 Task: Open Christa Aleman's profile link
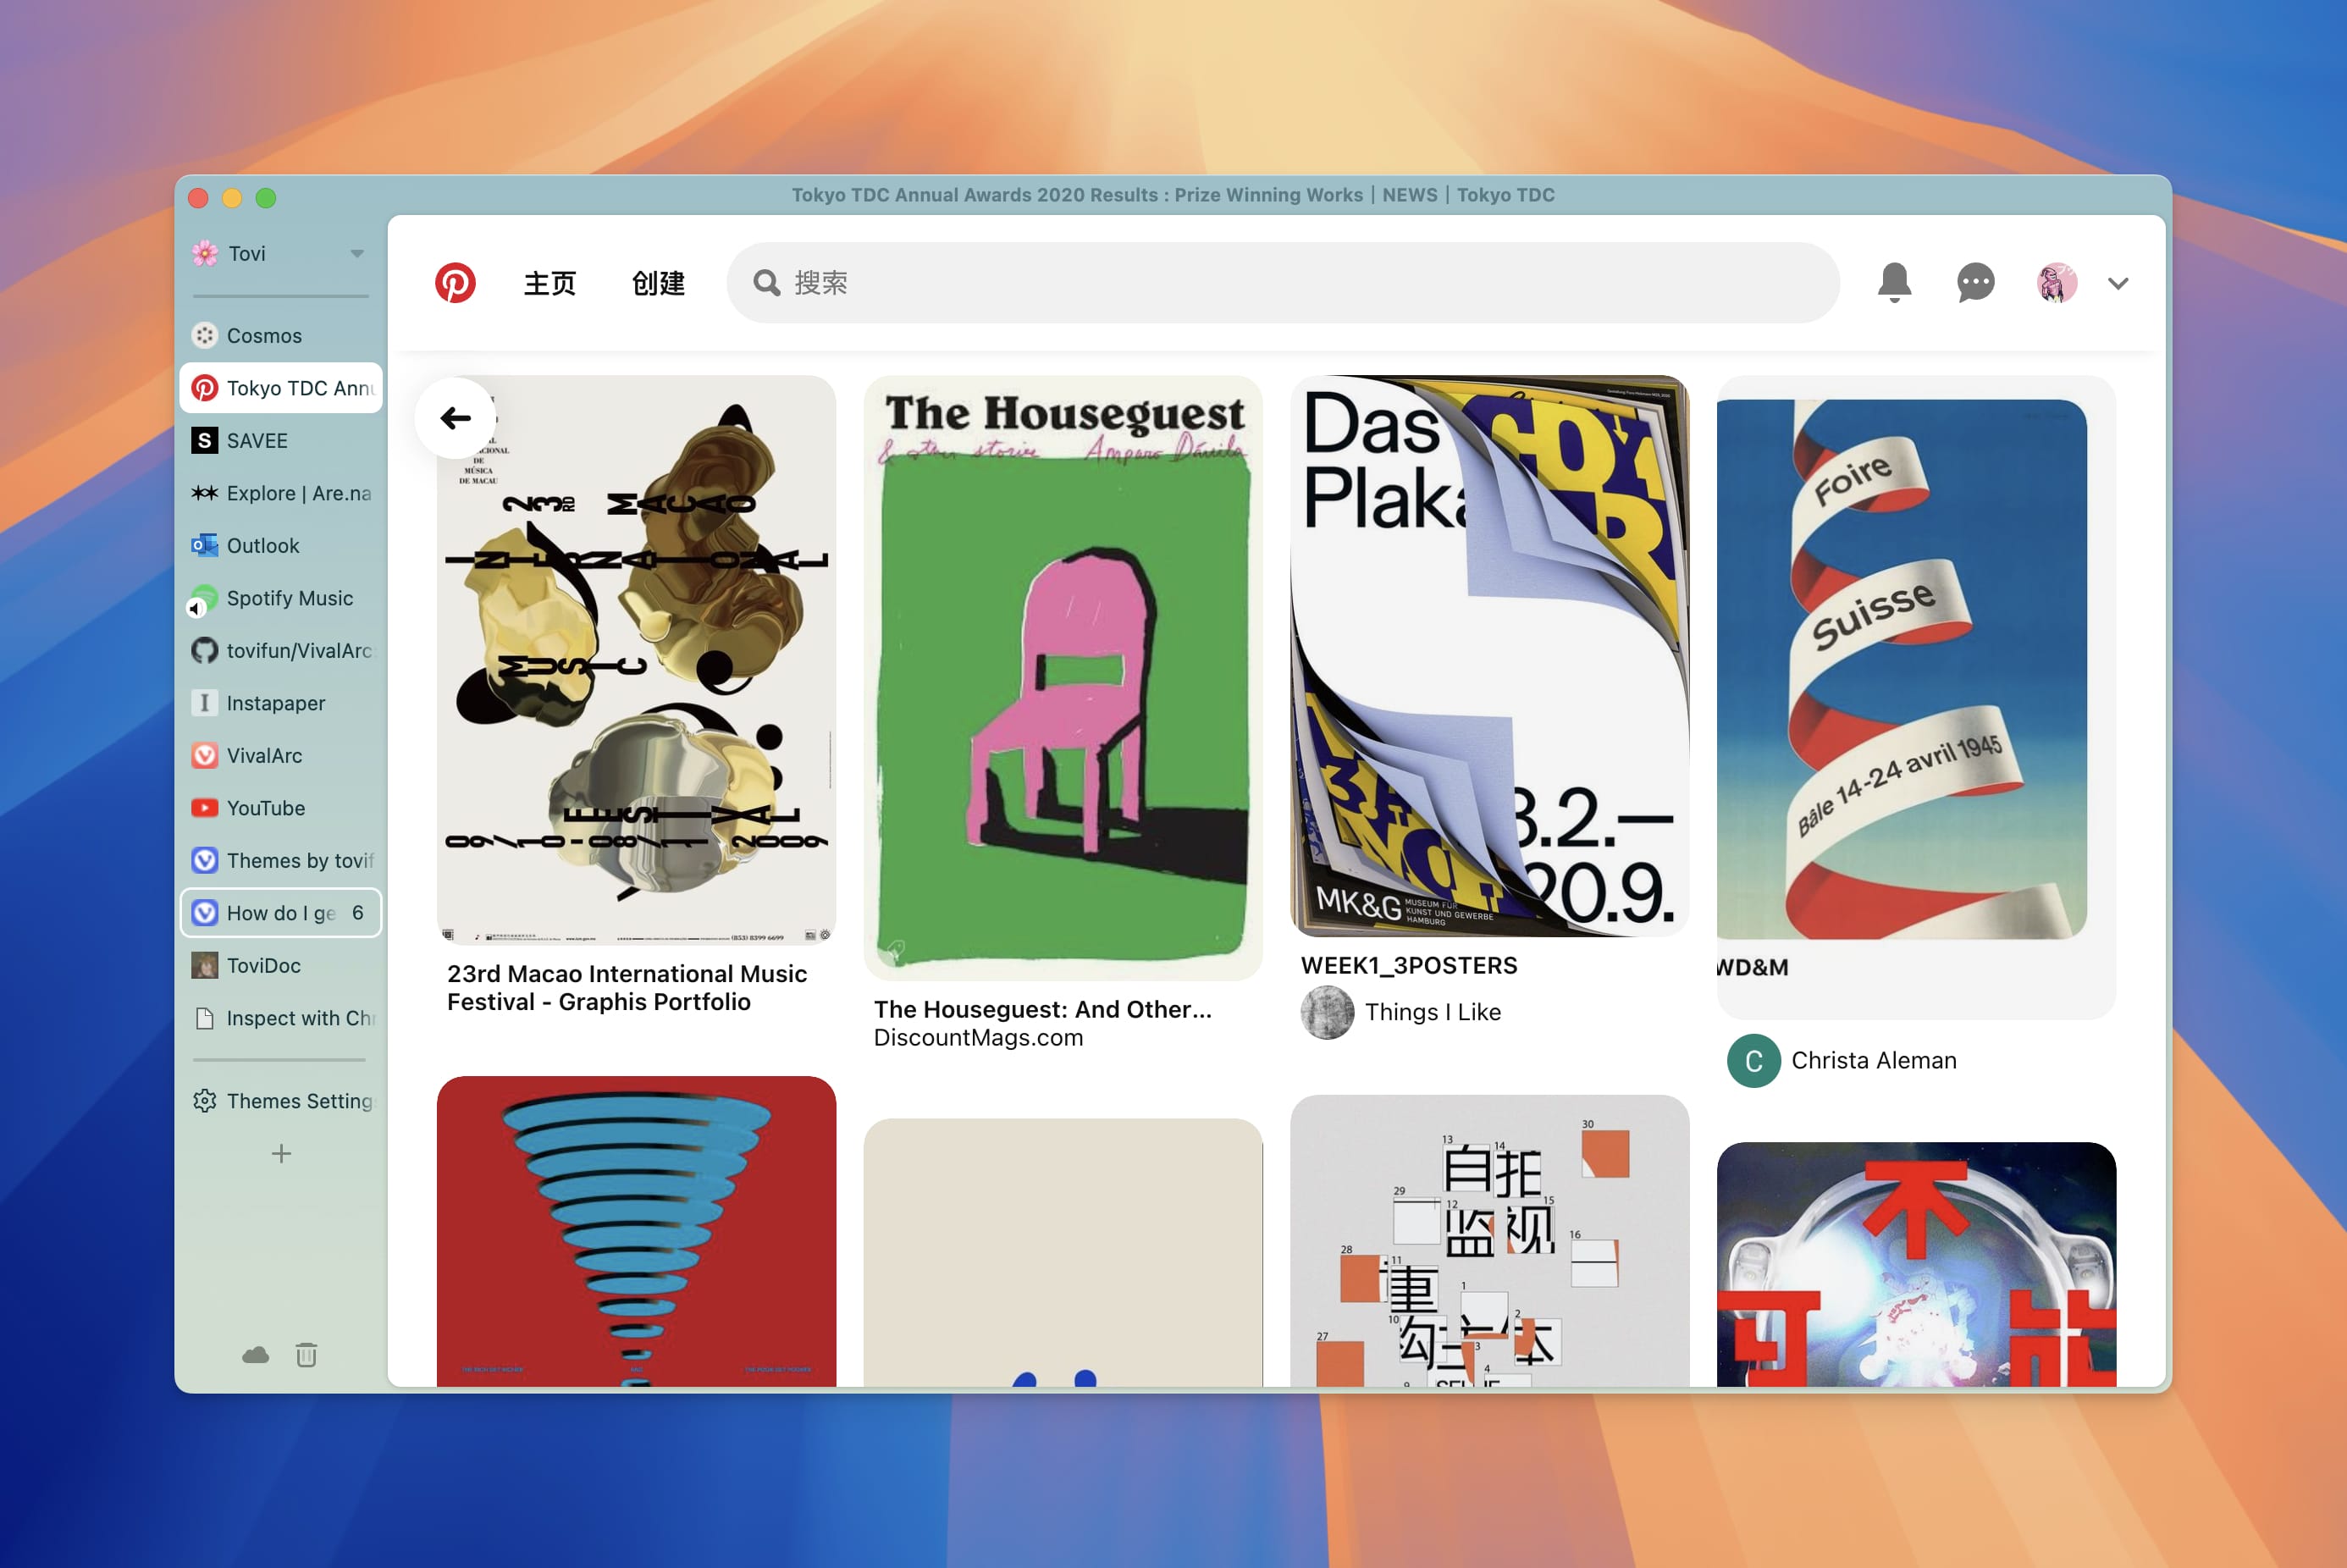[1874, 1061]
